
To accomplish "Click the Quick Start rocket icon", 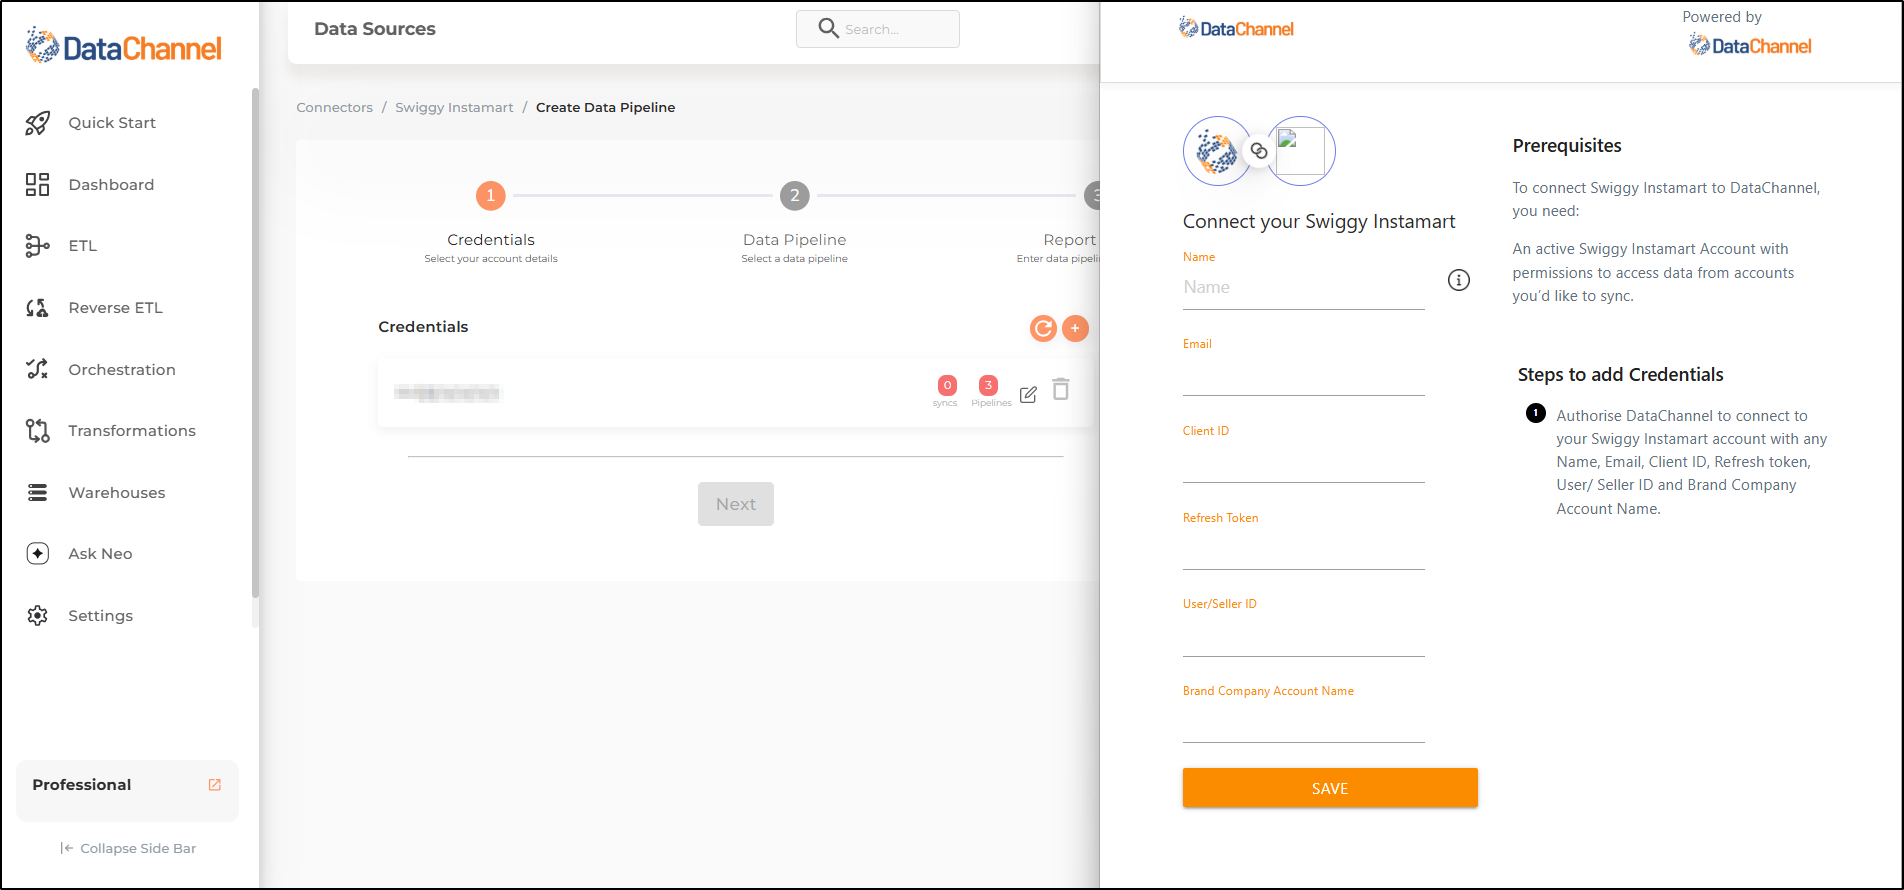I will click(x=37, y=123).
